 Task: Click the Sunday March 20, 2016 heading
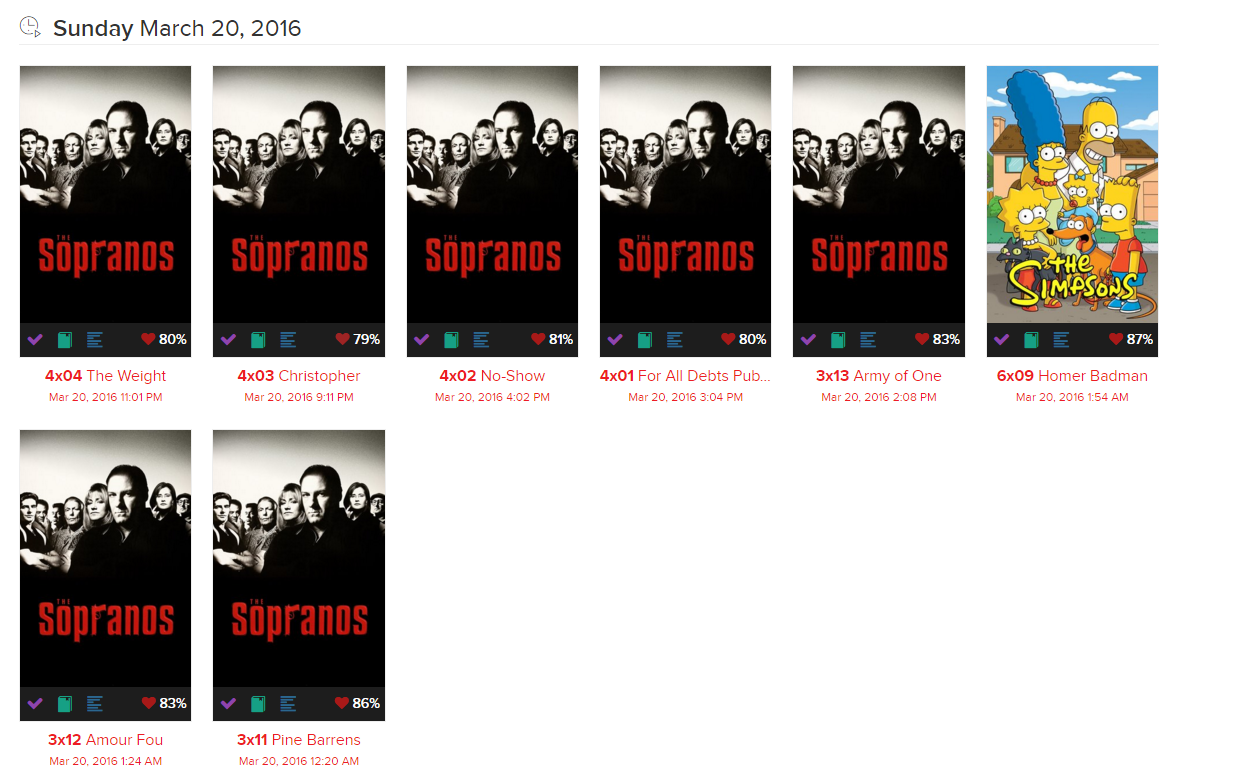(x=177, y=28)
